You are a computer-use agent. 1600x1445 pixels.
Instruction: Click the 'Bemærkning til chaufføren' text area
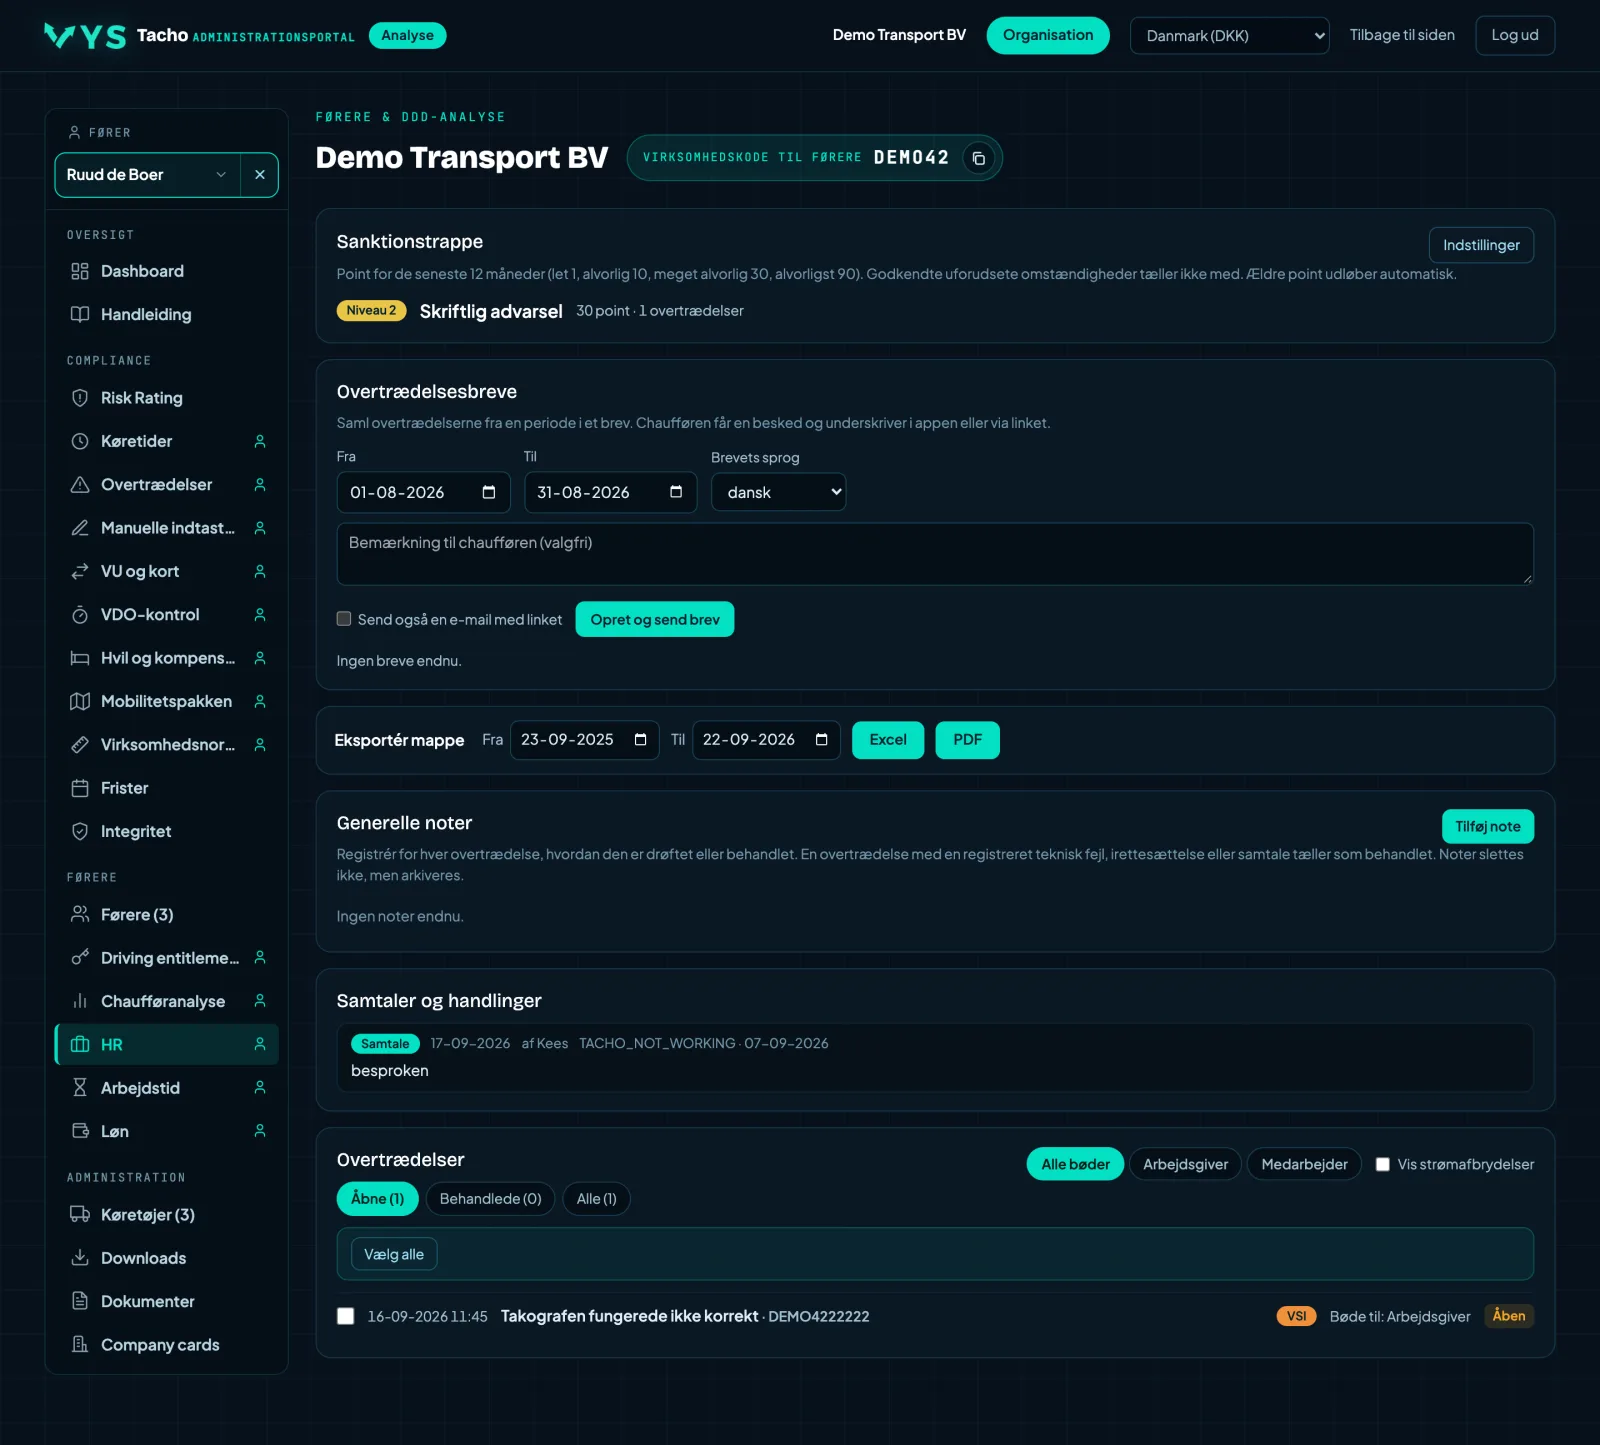click(935, 554)
